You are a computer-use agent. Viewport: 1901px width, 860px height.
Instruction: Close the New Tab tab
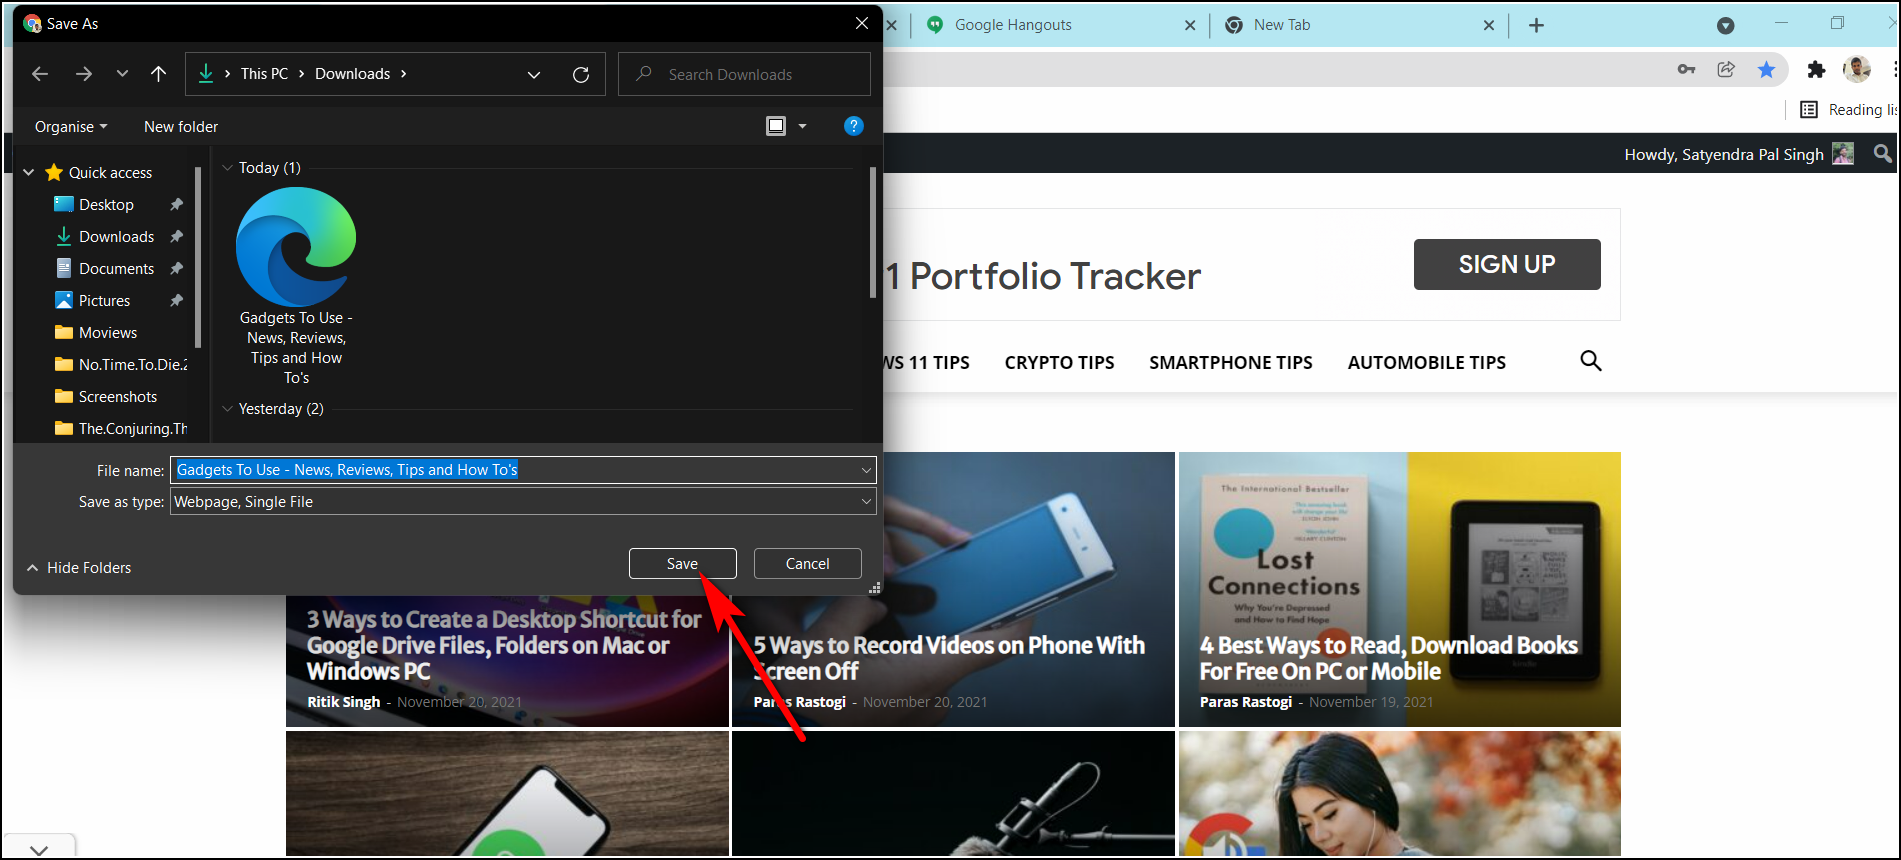1489,26
